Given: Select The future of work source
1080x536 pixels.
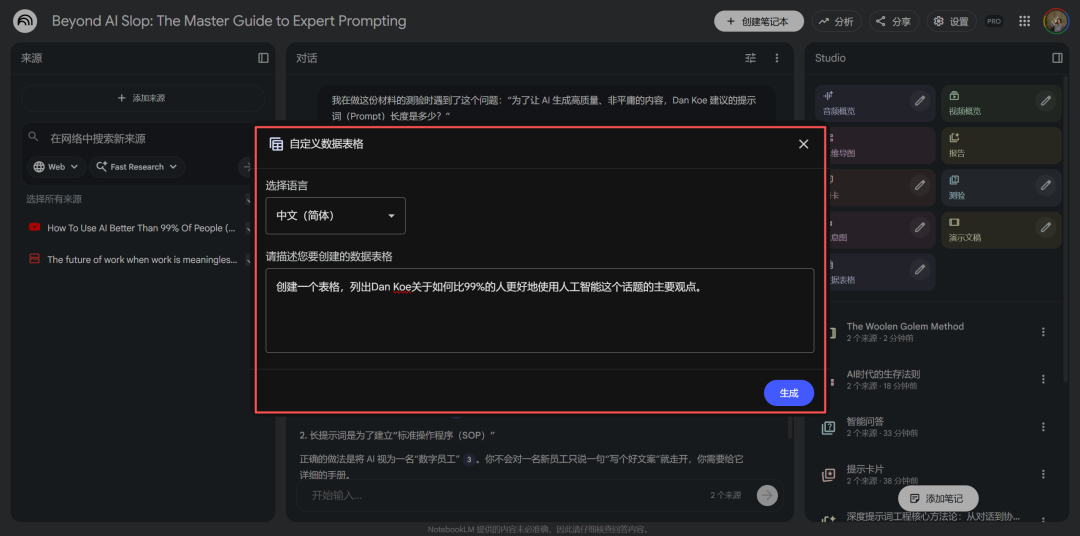Looking at the screenshot, I should pos(143,259).
